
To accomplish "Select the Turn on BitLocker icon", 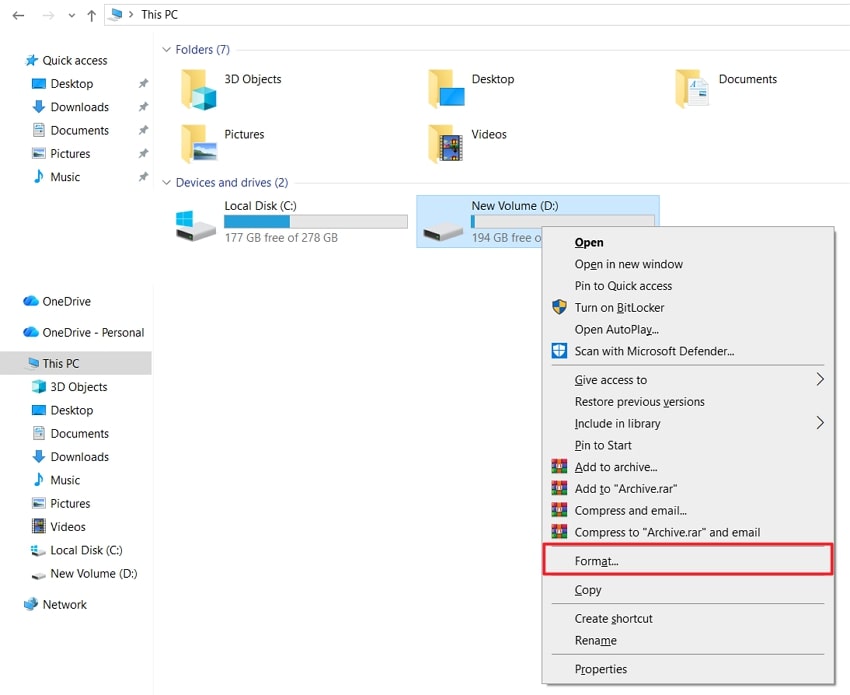I will tap(559, 307).
